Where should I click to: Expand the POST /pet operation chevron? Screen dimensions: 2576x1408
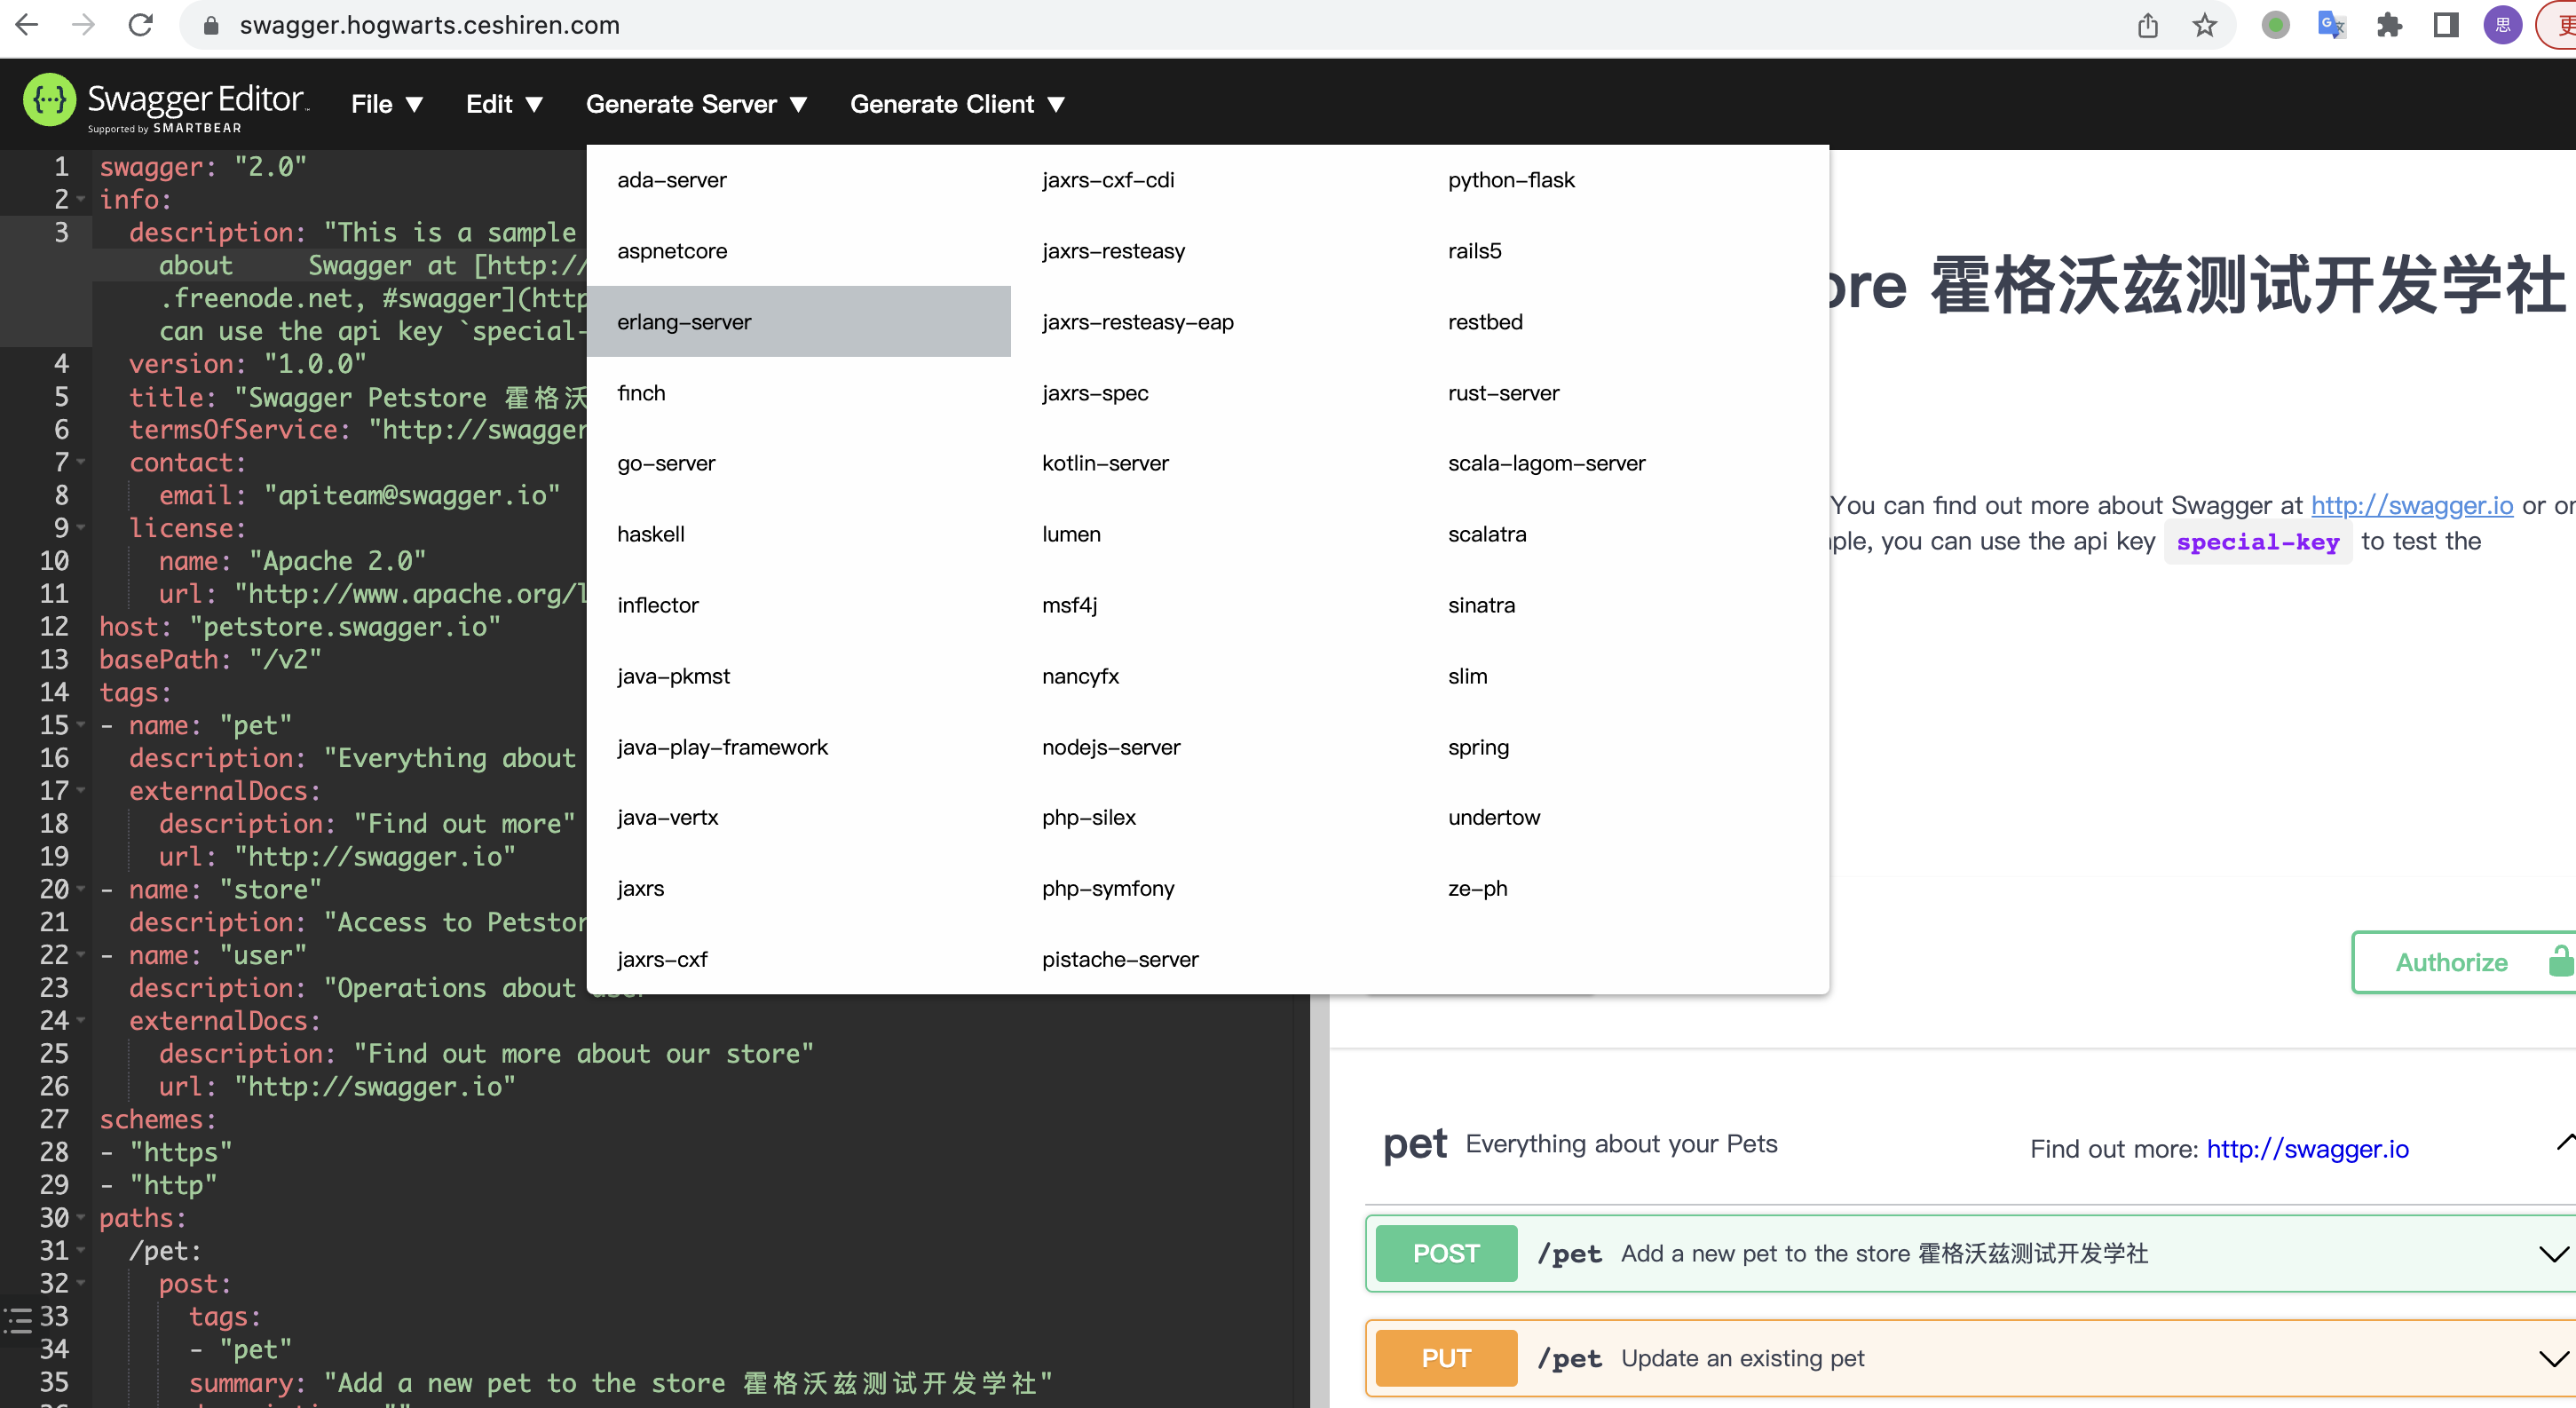point(2553,1254)
